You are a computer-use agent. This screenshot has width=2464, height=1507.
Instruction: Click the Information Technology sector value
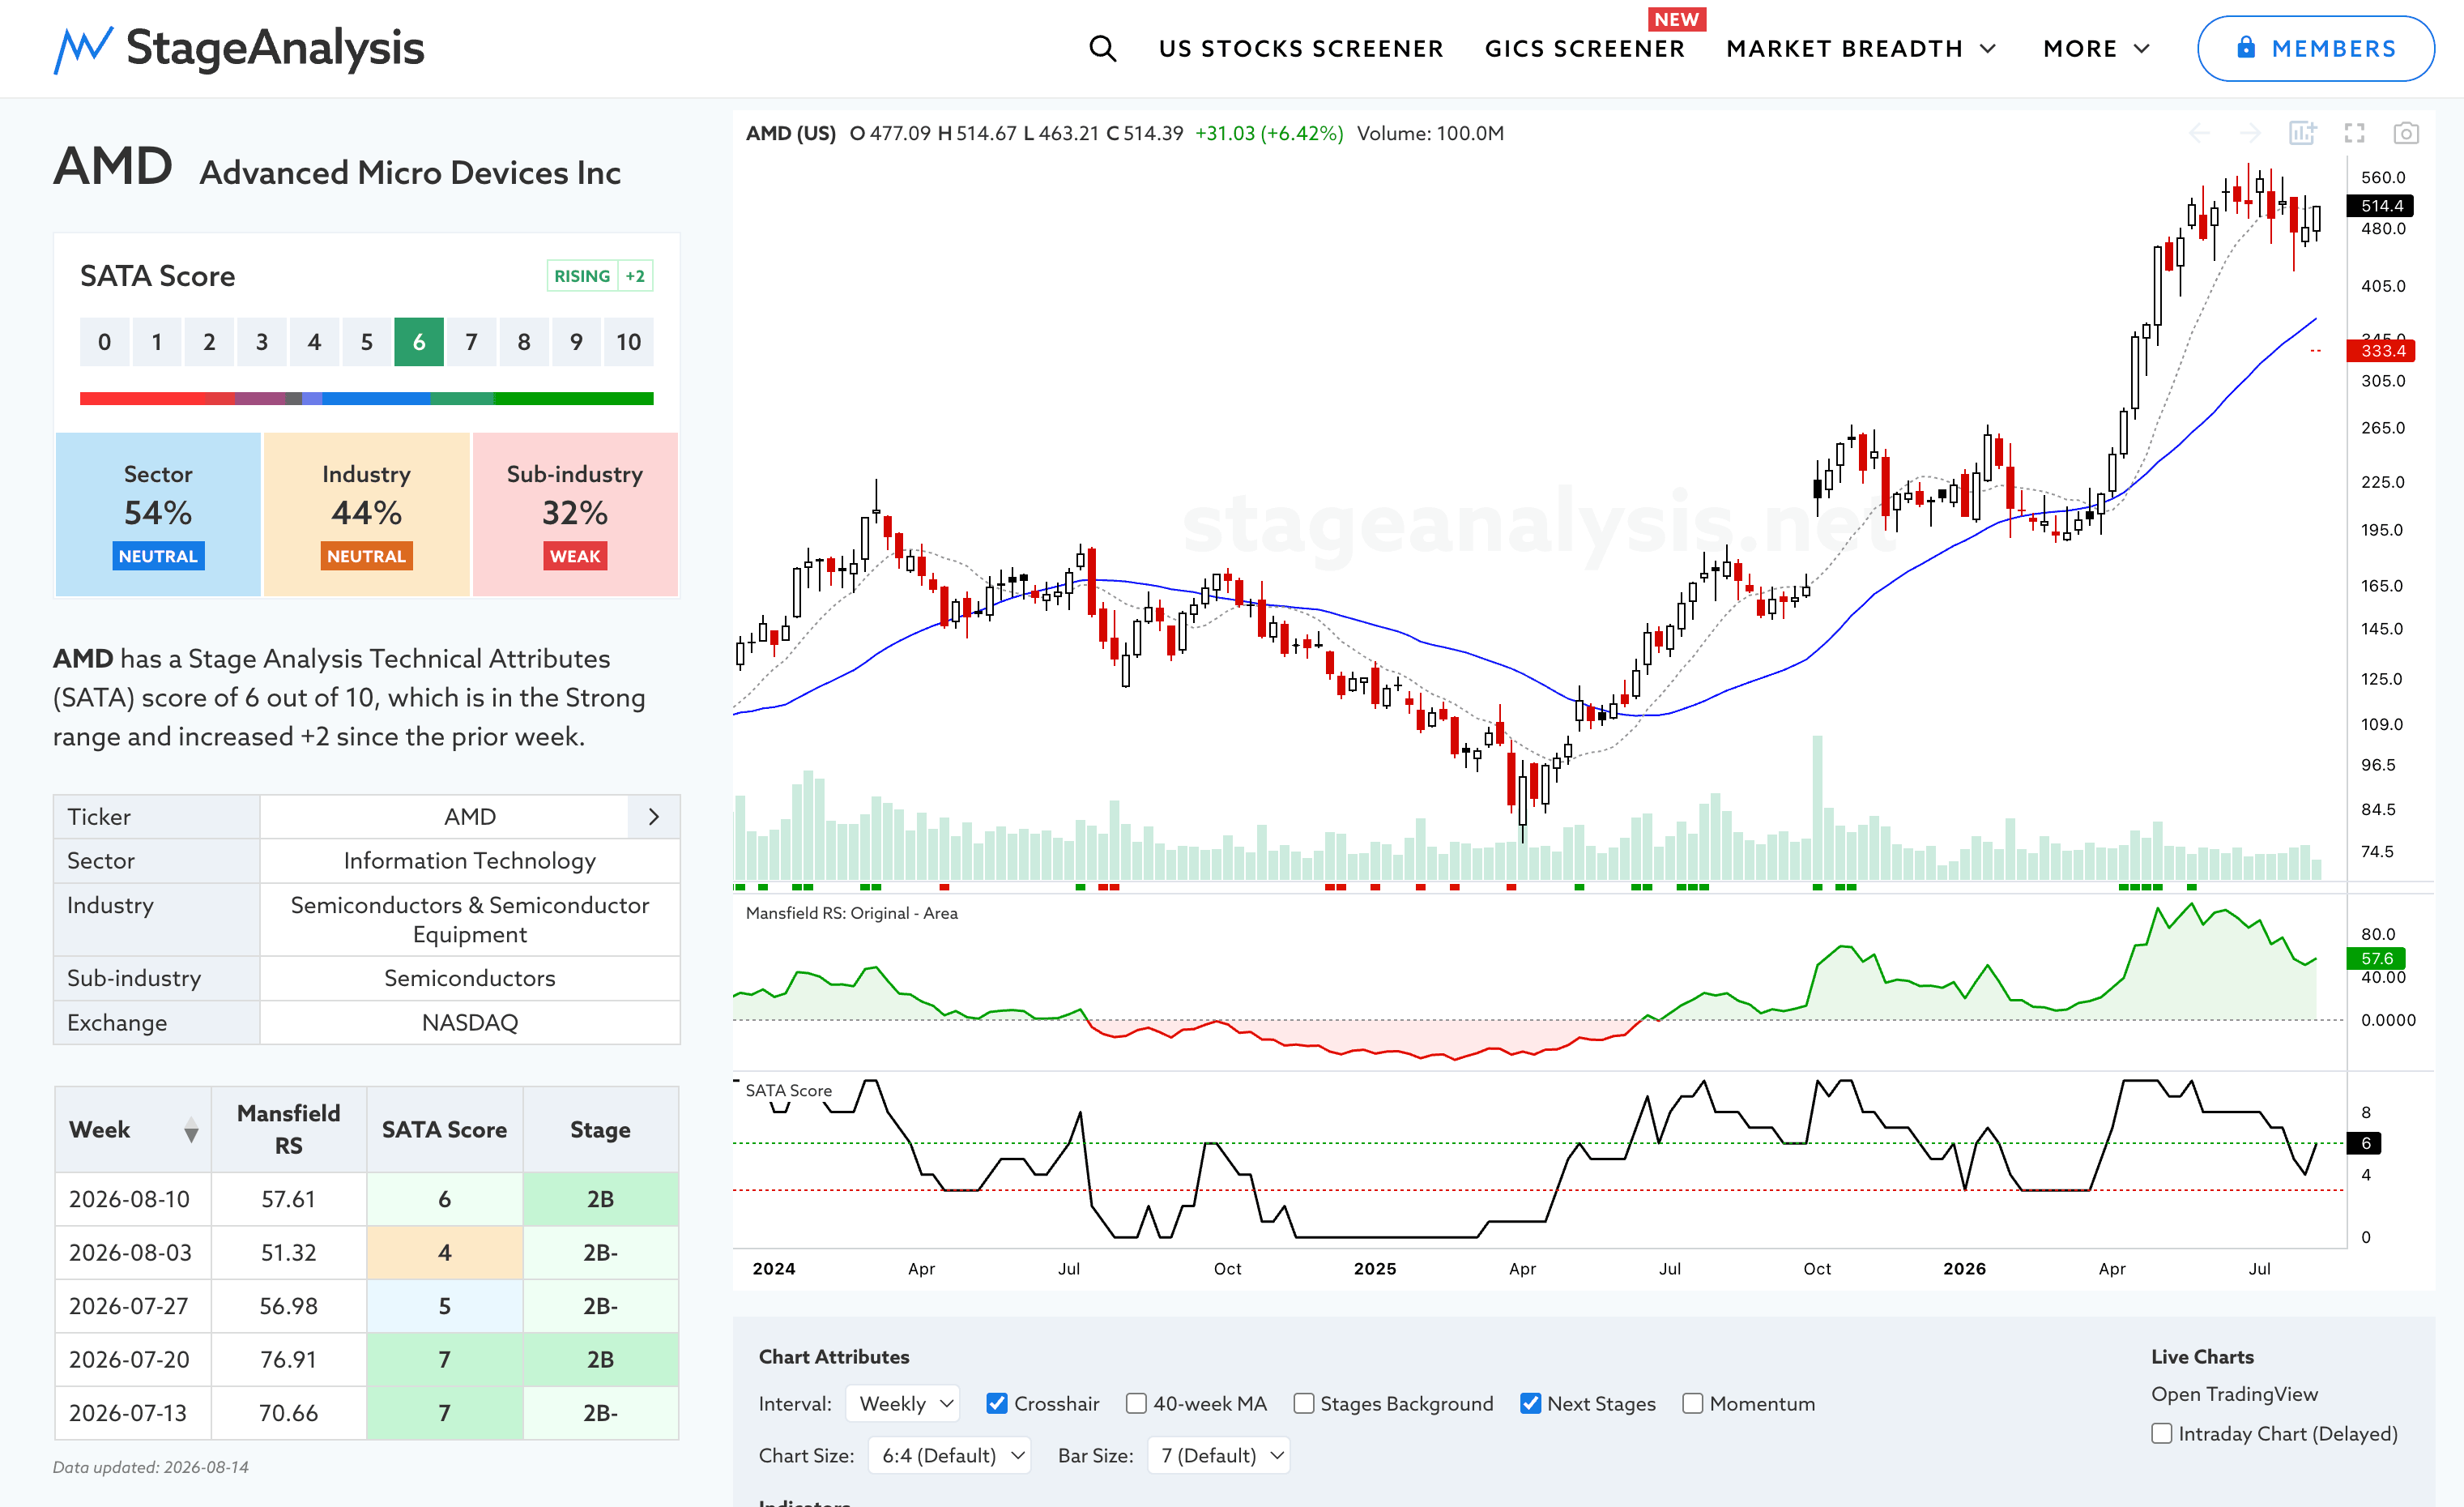469,861
